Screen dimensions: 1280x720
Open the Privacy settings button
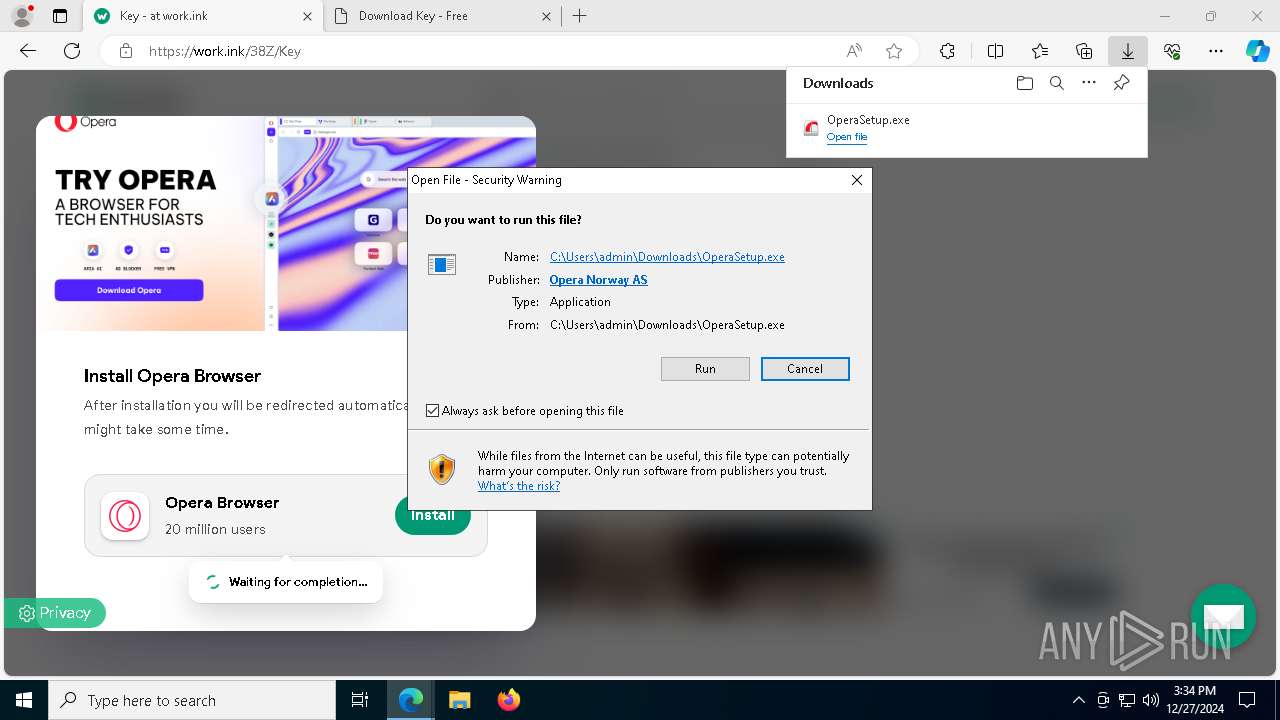click(x=55, y=613)
